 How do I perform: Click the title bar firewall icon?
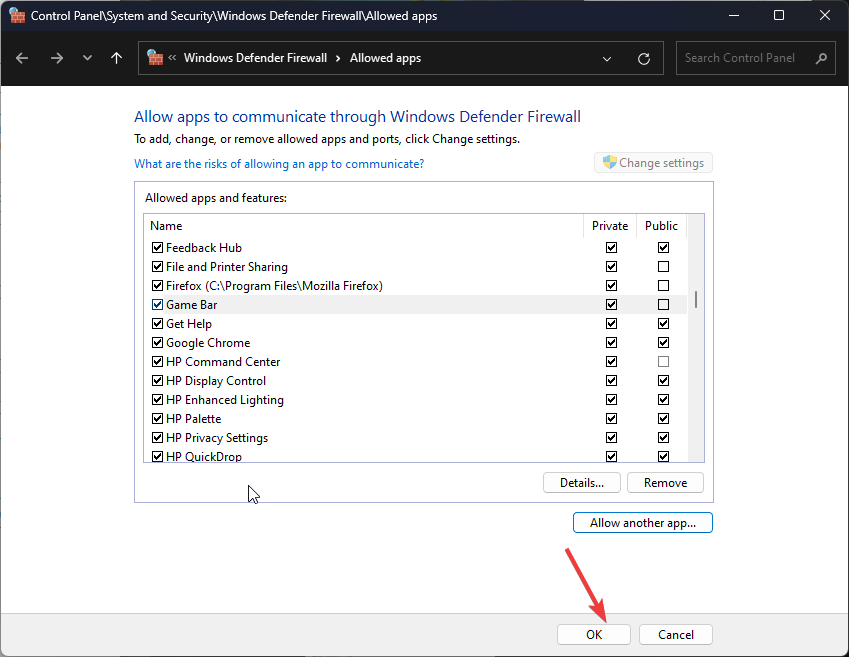click(17, 15)
